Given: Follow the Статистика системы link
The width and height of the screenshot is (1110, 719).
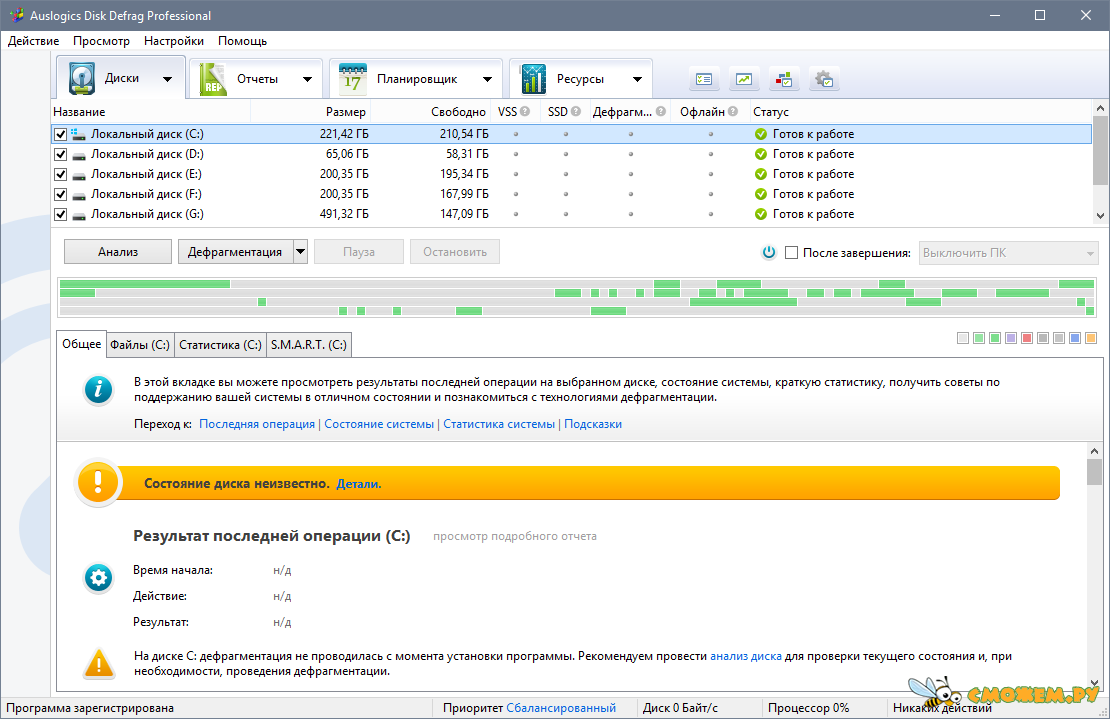Looking at the screenshot, I should coord(499,424).
